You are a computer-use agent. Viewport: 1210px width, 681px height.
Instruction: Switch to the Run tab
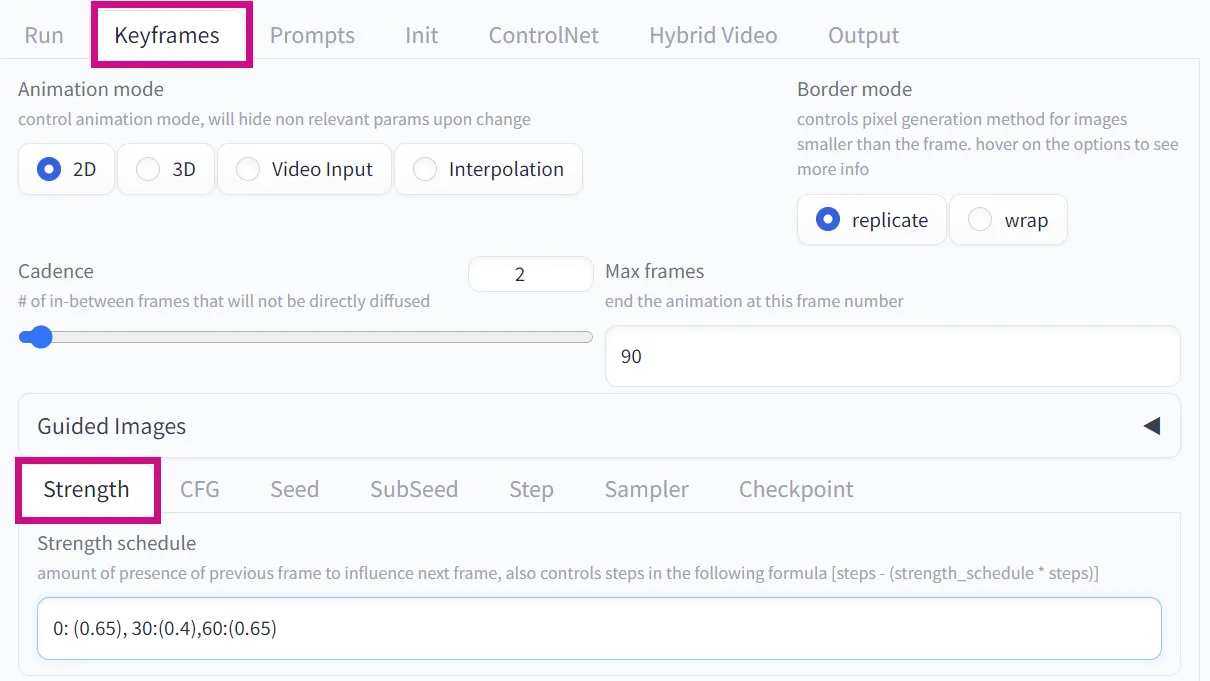(44, 35)
